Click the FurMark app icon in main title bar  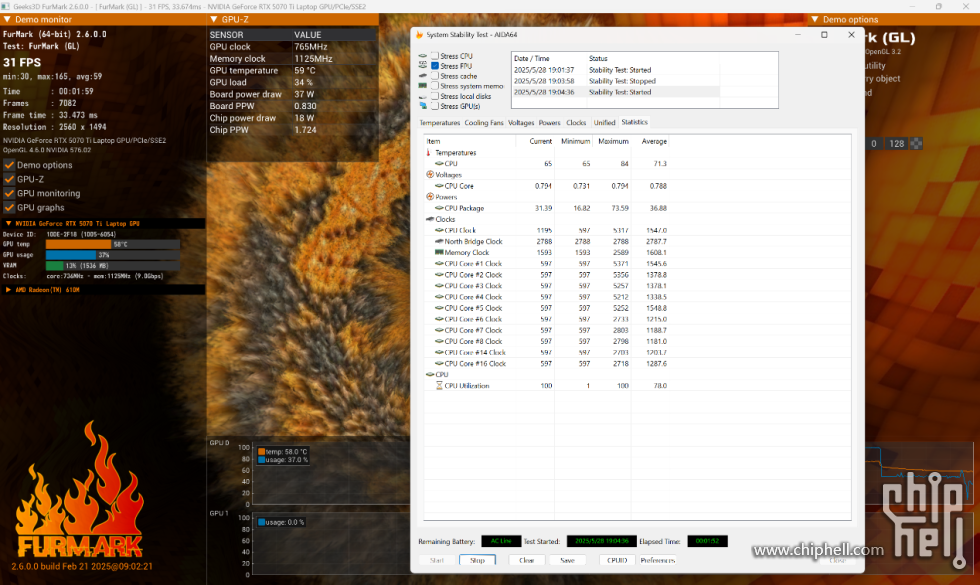pos(7,6)
